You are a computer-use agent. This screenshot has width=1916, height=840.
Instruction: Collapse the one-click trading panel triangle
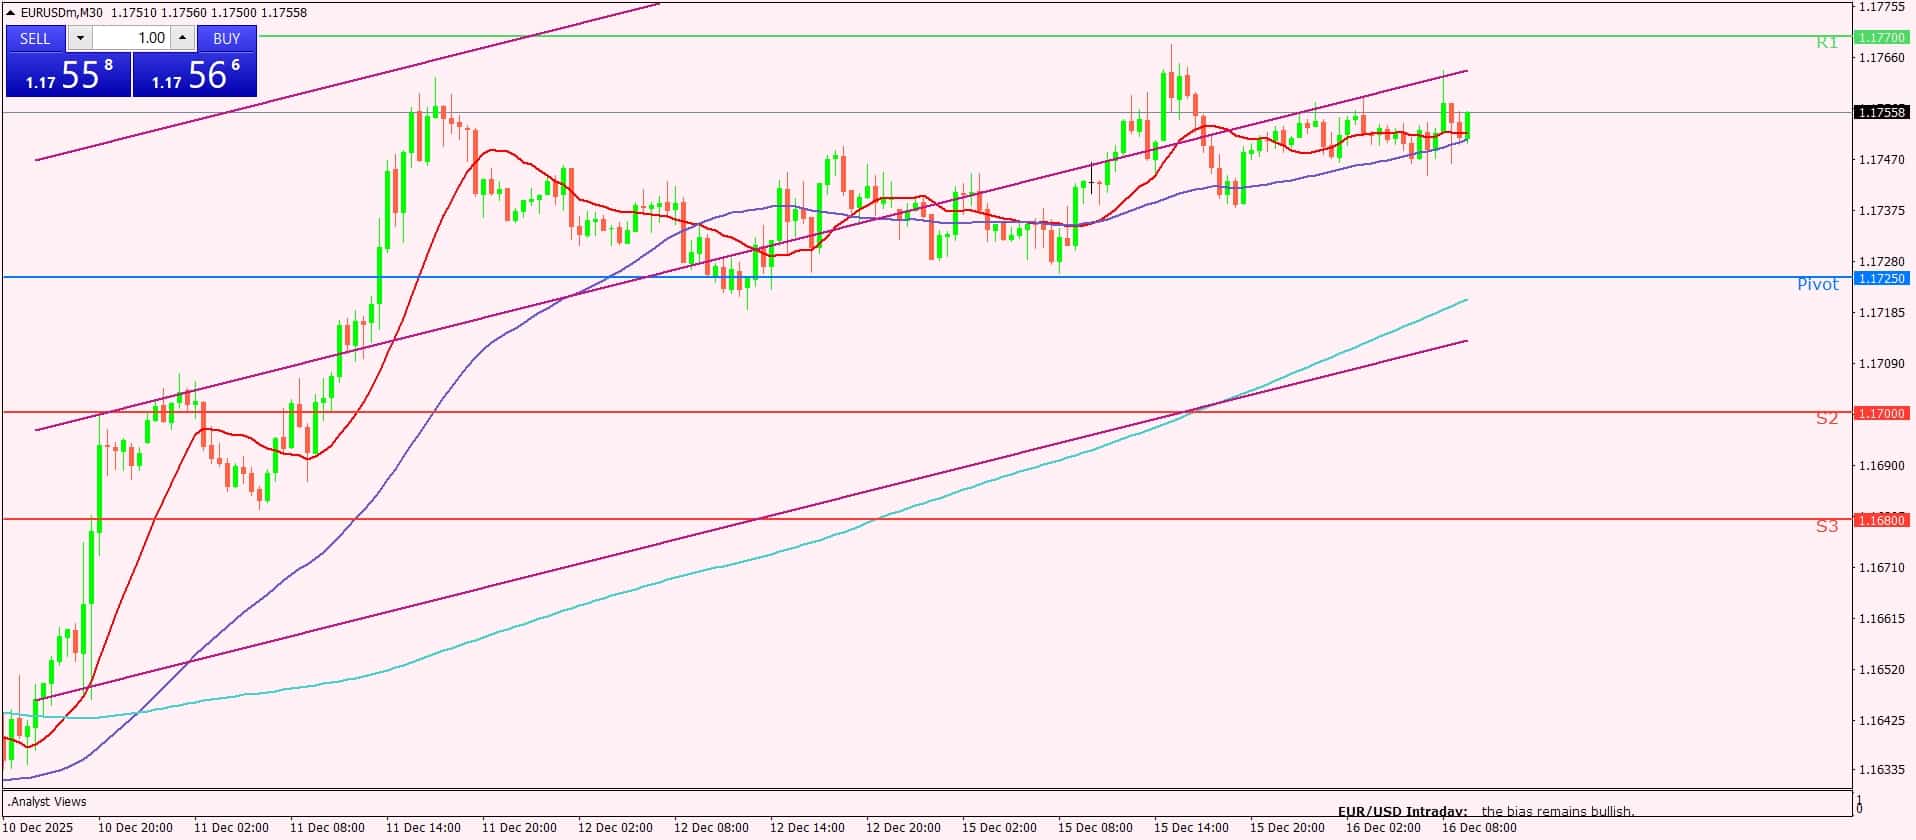11,13
